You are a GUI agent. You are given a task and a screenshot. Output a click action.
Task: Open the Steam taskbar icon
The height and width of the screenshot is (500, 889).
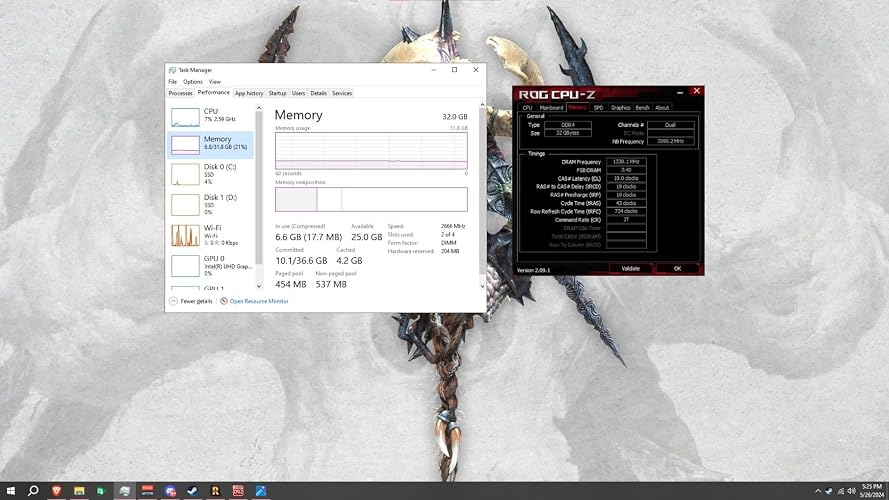(x=193, y=491)
